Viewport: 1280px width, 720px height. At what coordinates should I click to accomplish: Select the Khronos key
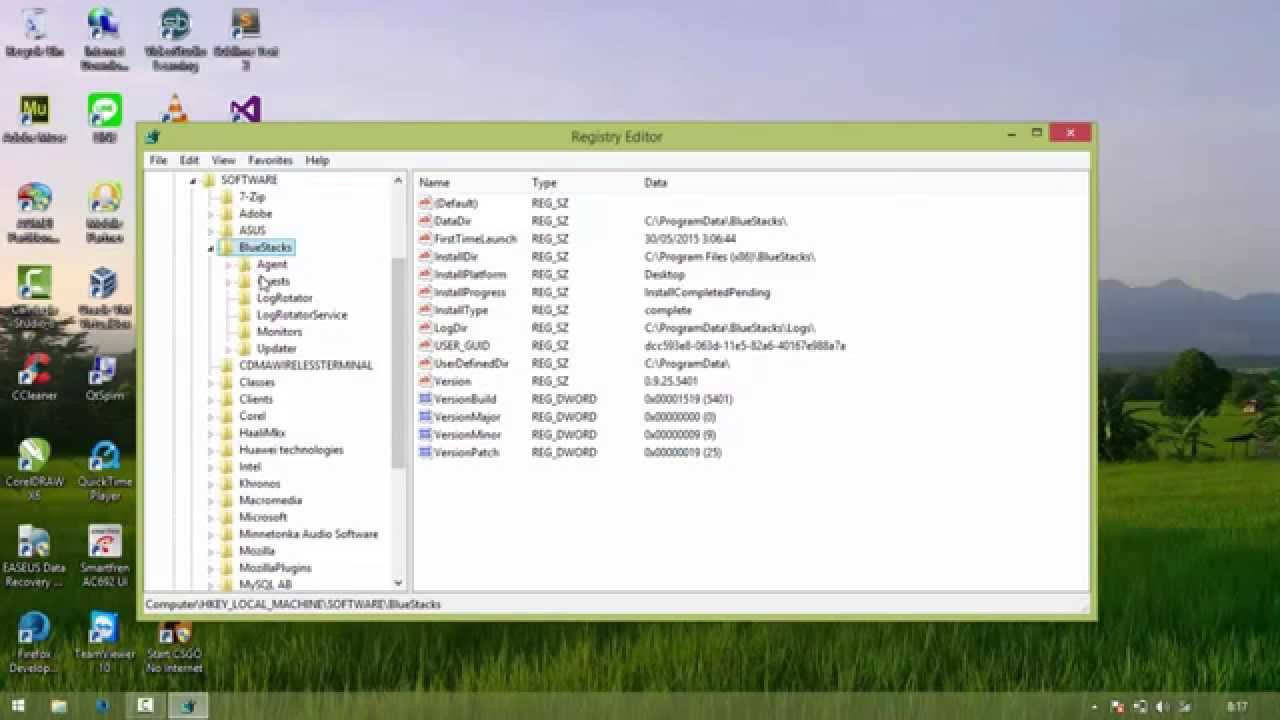click(259, 484)
